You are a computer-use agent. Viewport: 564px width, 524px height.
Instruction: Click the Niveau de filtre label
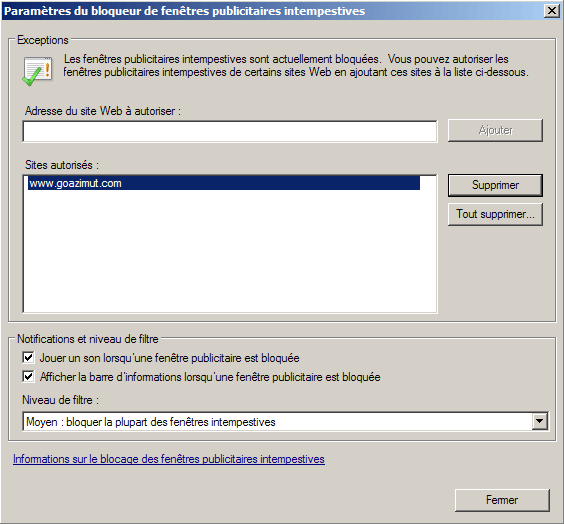click(x=60, y=400)
